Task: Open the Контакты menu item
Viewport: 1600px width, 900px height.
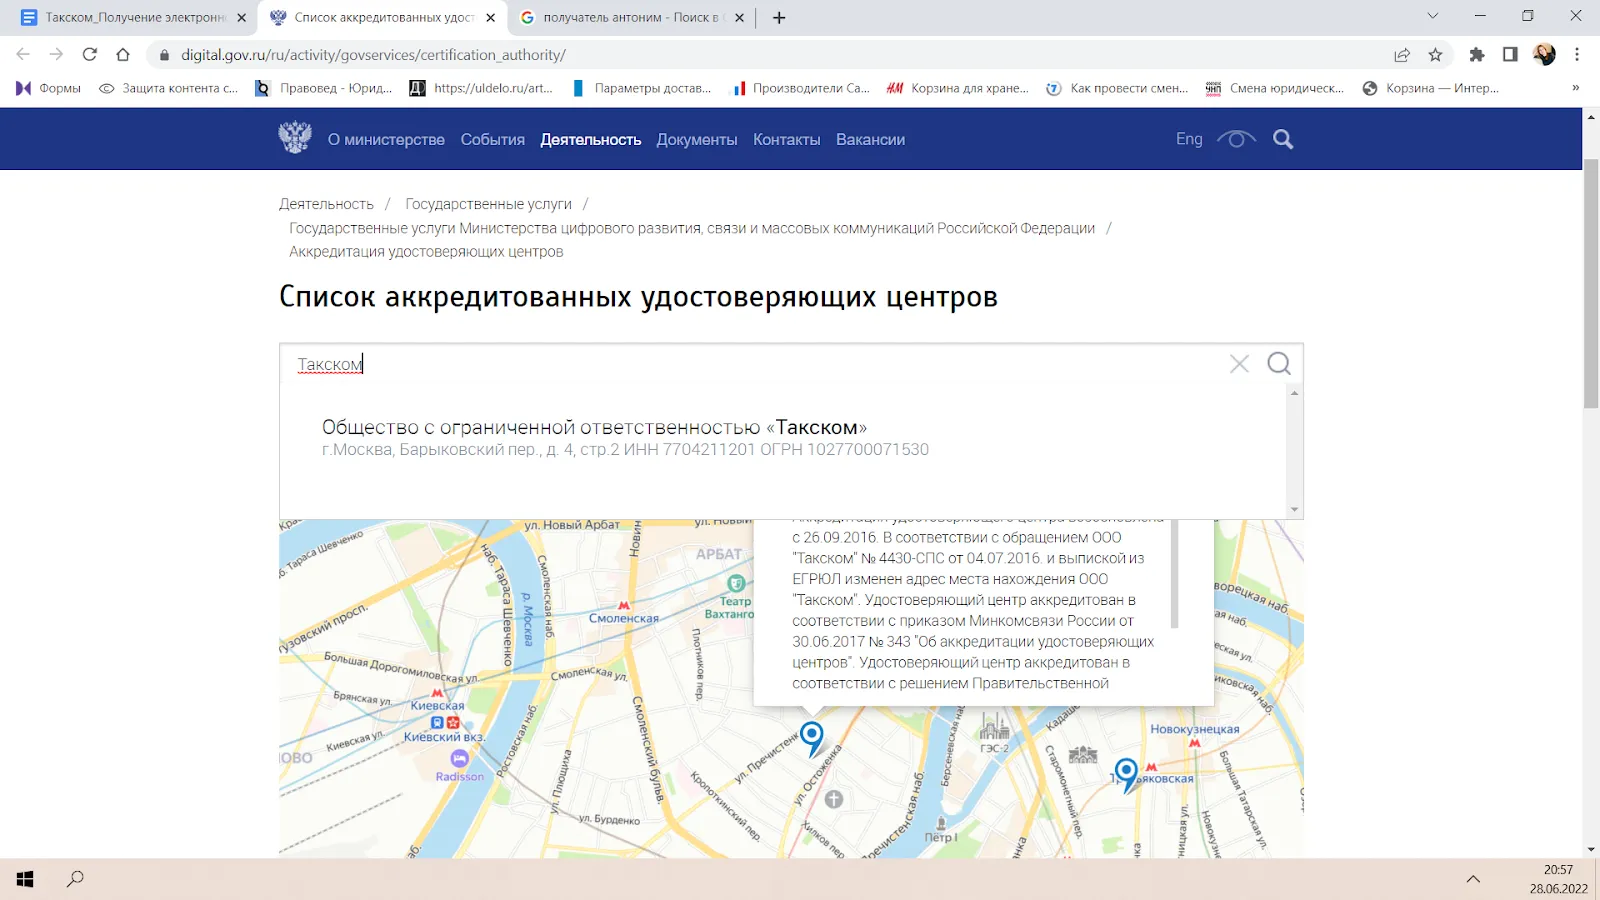Action: 787,139
